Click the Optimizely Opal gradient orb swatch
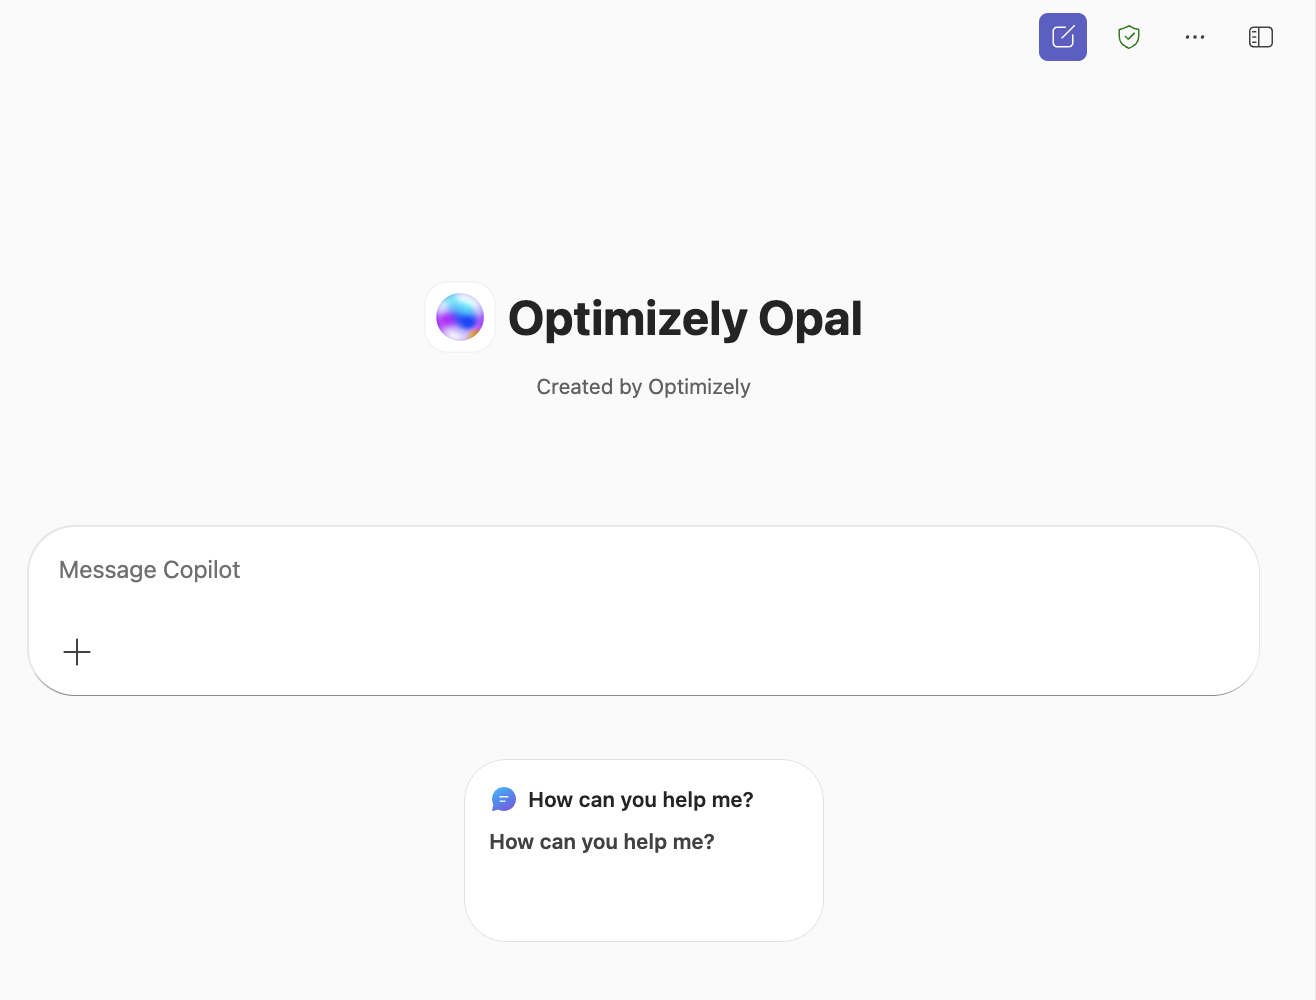This screenshot has width=1316, height=1000. pos(459,317)
